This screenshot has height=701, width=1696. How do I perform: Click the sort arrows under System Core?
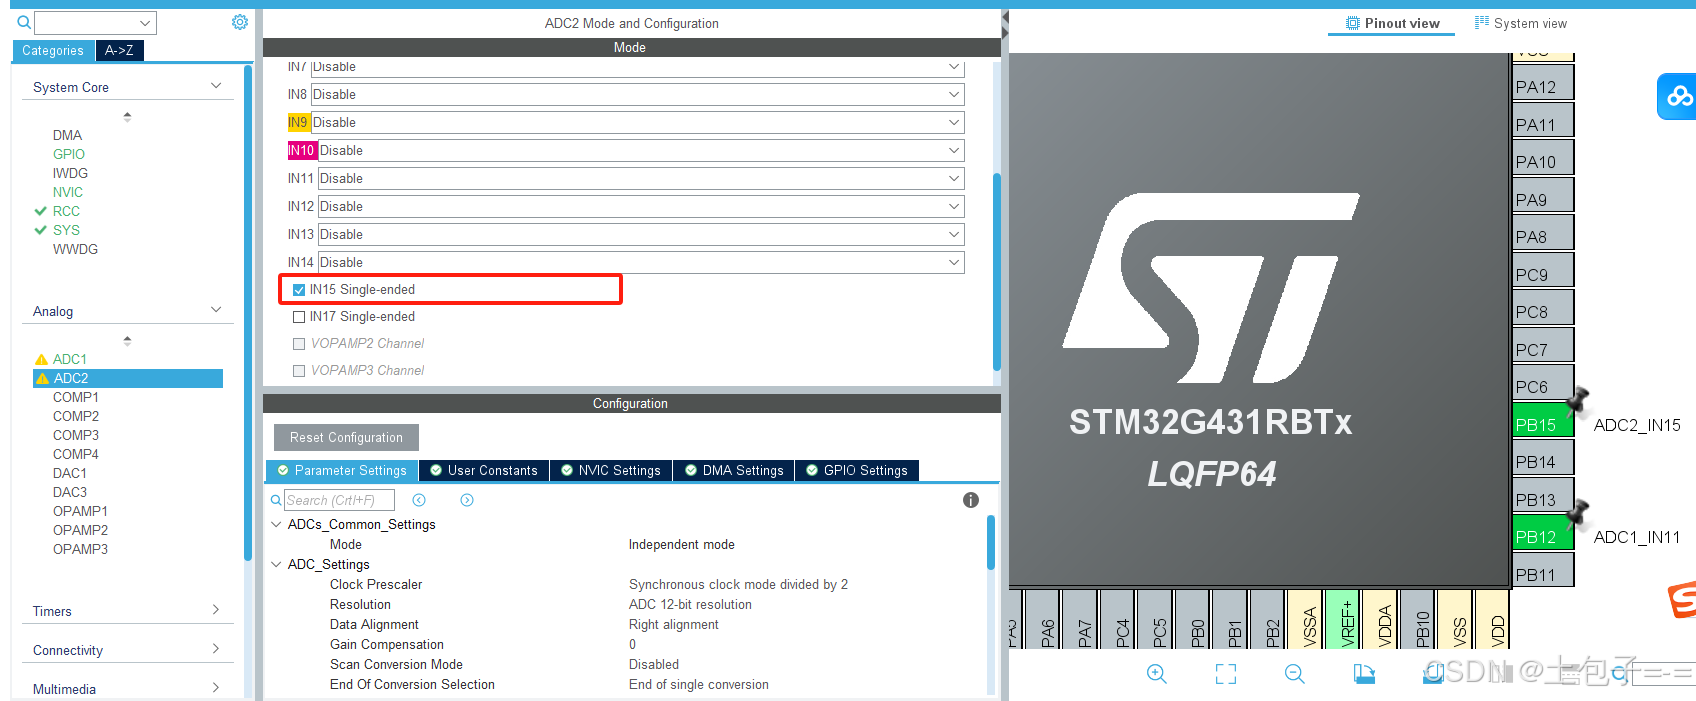tap(127, 117)
